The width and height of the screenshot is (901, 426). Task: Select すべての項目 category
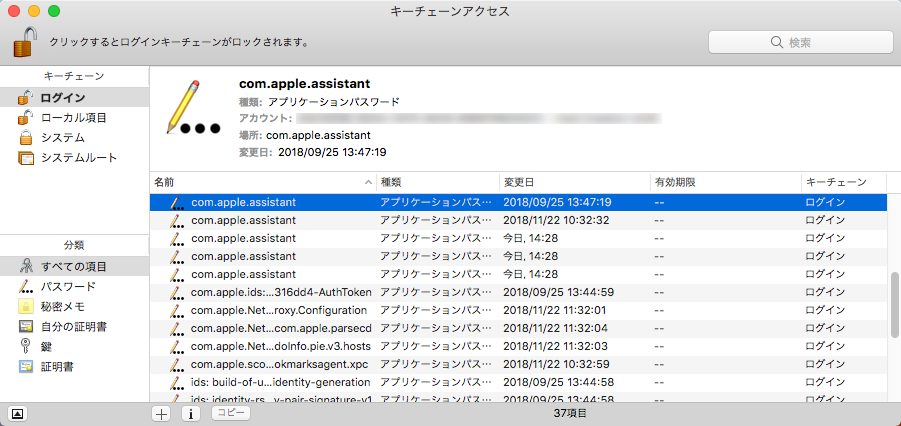tap(73, 266)
